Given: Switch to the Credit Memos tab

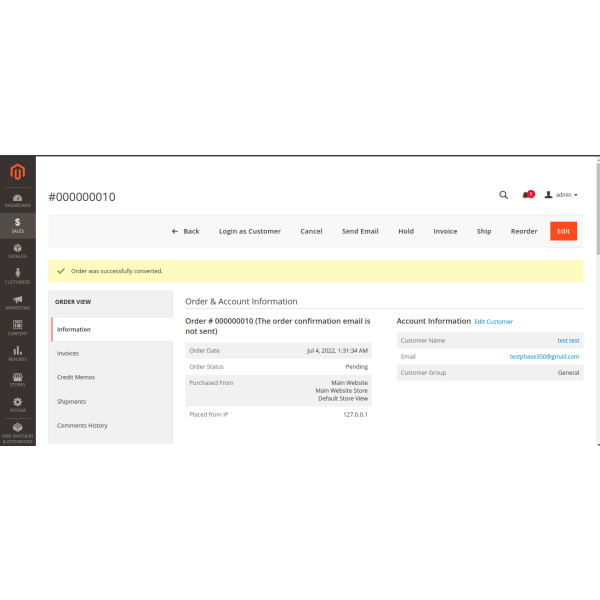Looking at the screenshot, I should click(x=75, y=377).
